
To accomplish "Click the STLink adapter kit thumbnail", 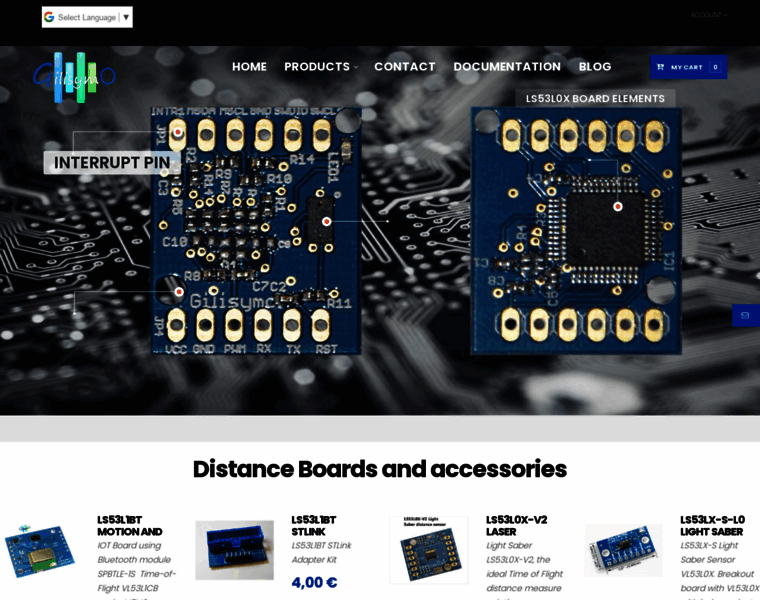I will pos(235,550).
